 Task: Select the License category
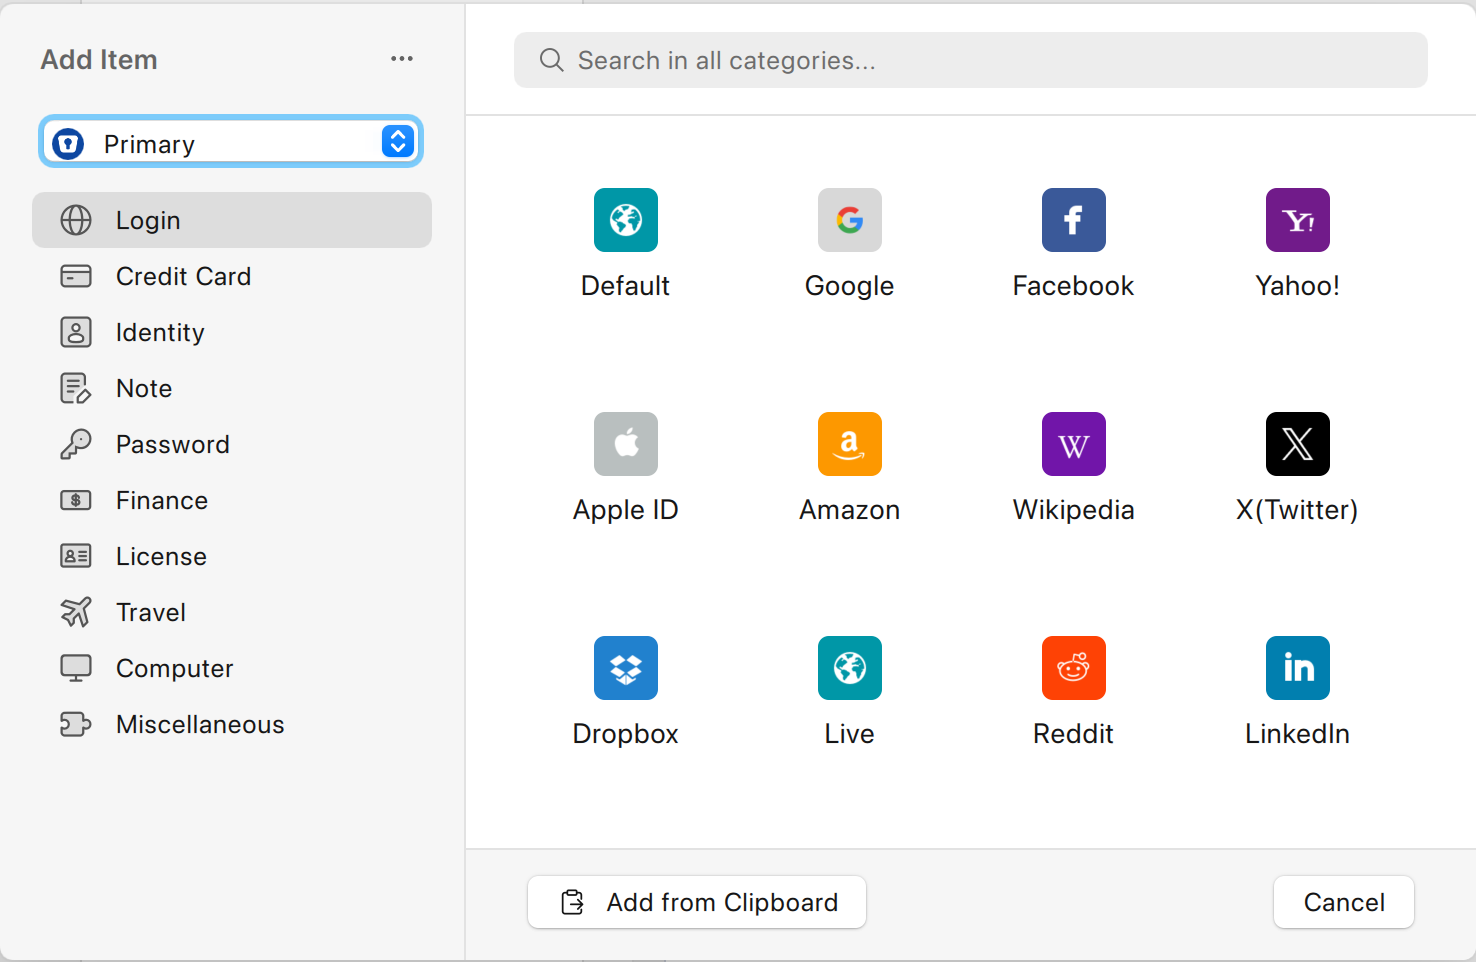pyautogui.click(x=232, y=556)
